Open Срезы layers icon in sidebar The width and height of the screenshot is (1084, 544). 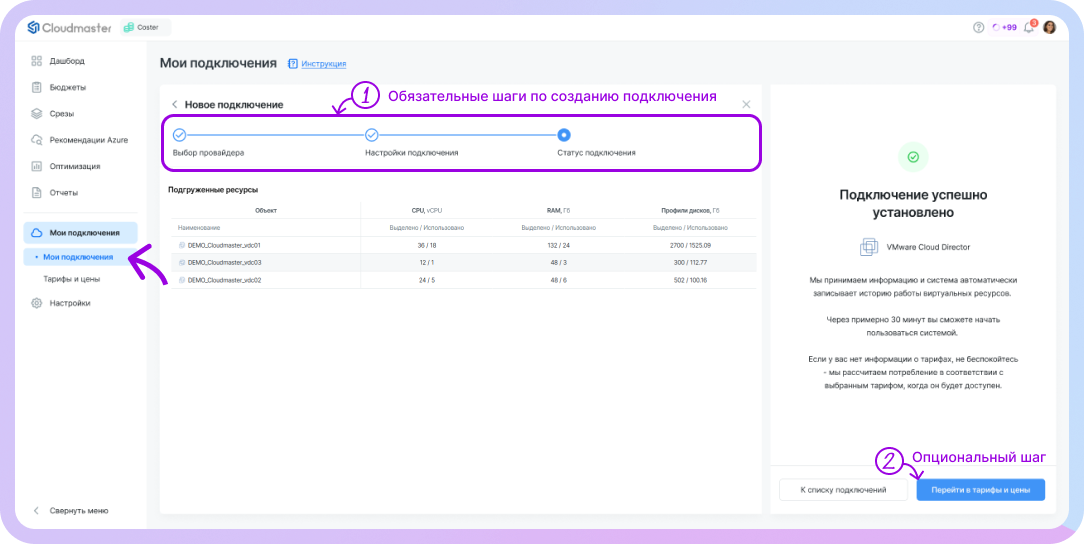36,113
